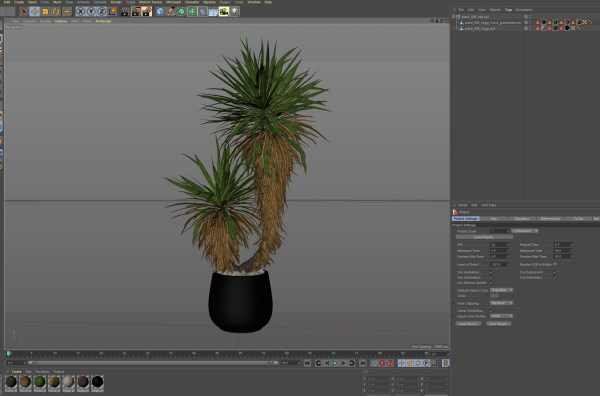The width and height of the screenshot is (600, 396).
Task: Activate the Move tool
Action: [x=34, y=11]
